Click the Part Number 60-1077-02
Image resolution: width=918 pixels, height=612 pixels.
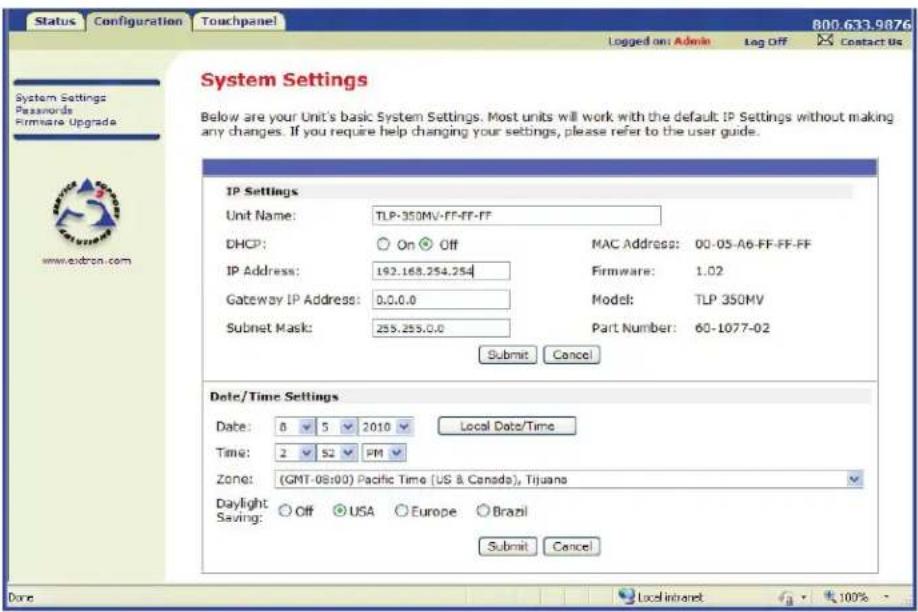click(732, 328)
